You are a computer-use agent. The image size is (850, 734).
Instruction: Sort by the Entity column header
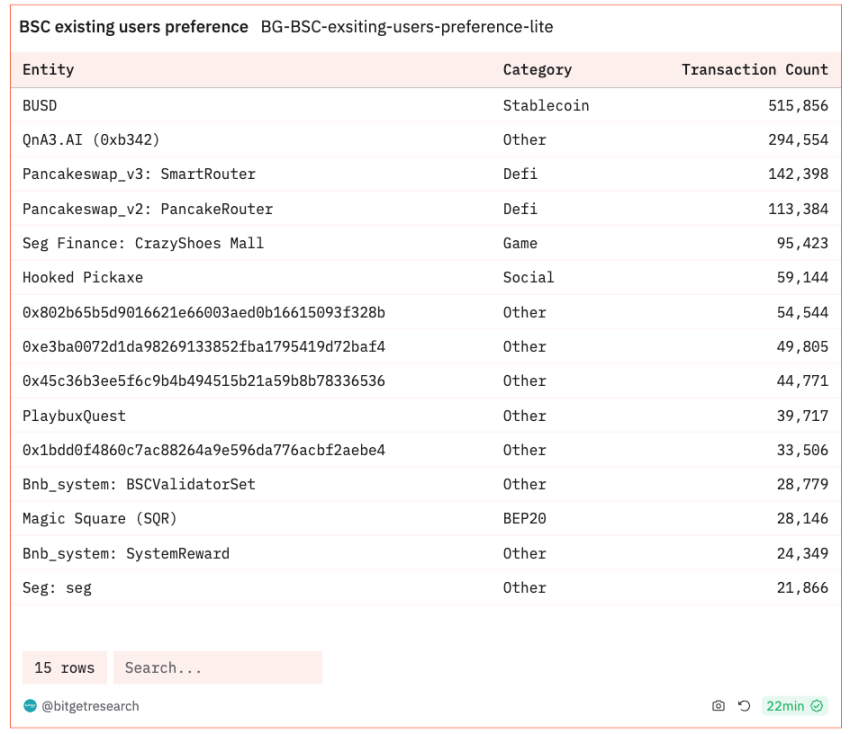(x=48, y=70)
